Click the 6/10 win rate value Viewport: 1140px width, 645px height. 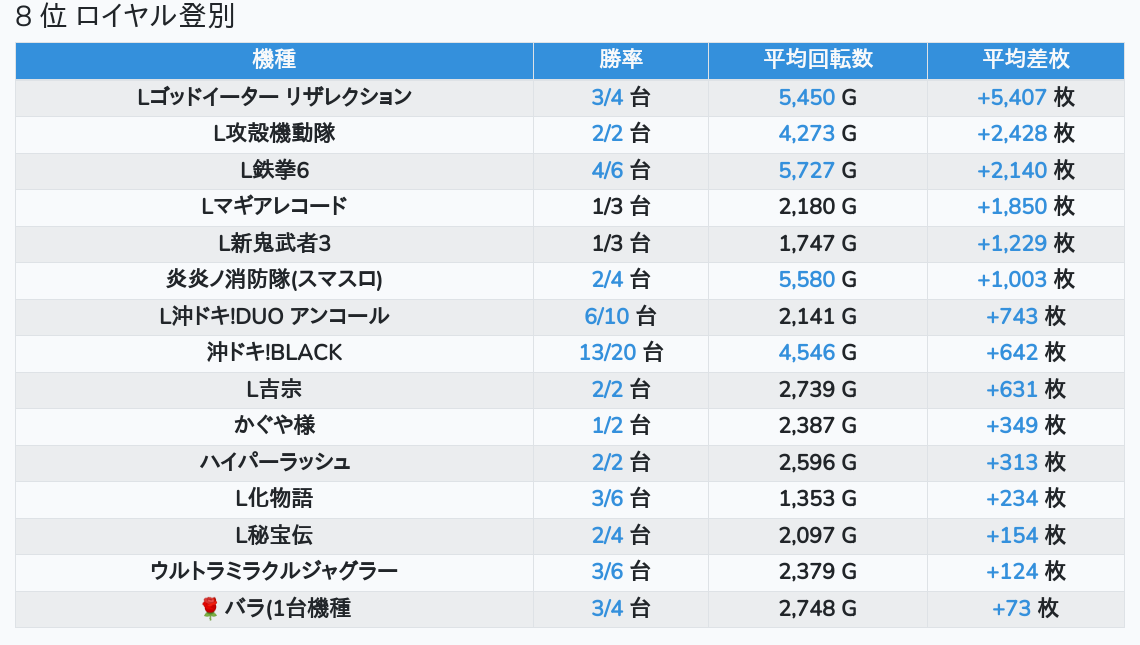coord(607,317)
